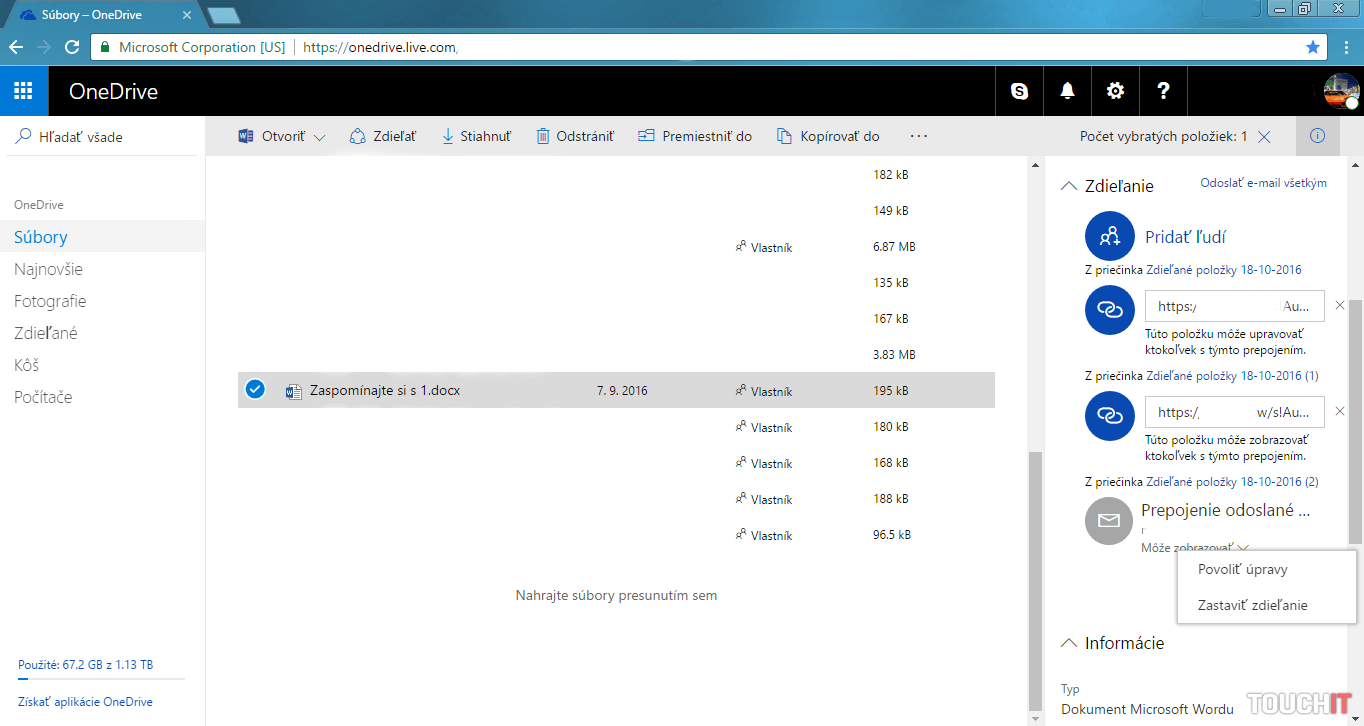
Task: Open the app launcher waffle icon
Action: tap(23, 92)
